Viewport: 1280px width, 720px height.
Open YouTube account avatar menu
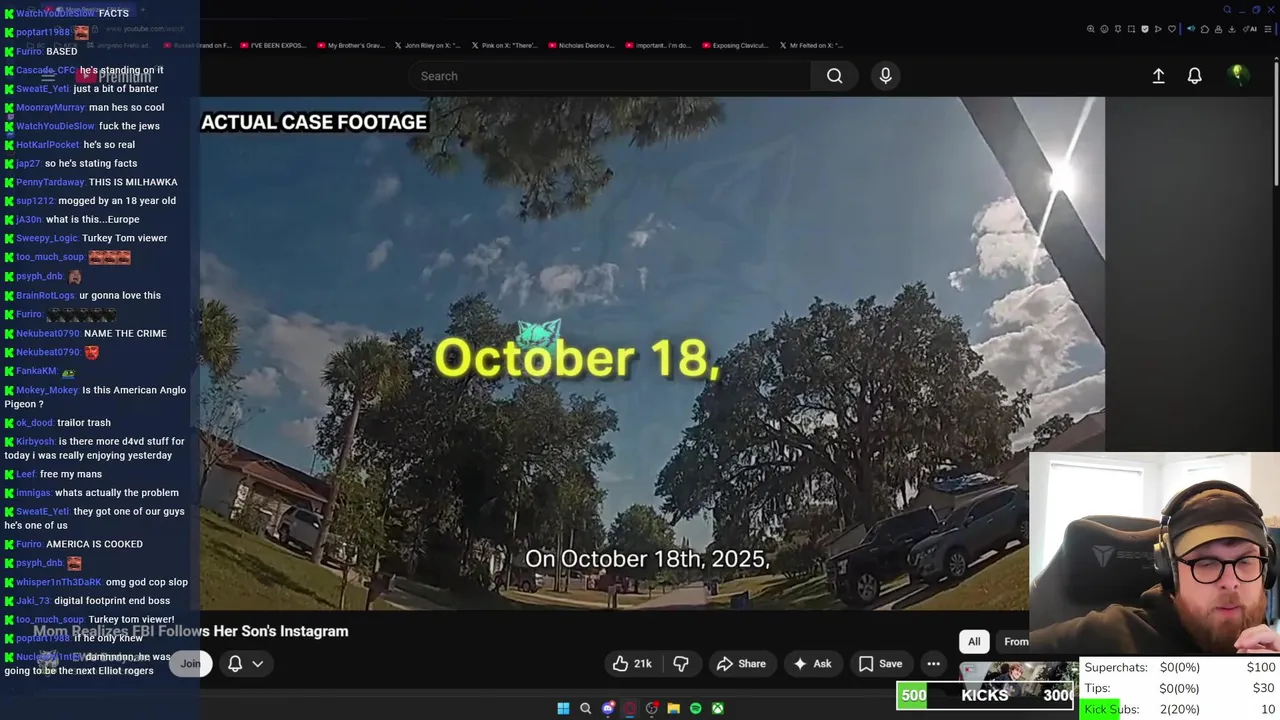pyautogui.click(x=1237, y=75)
